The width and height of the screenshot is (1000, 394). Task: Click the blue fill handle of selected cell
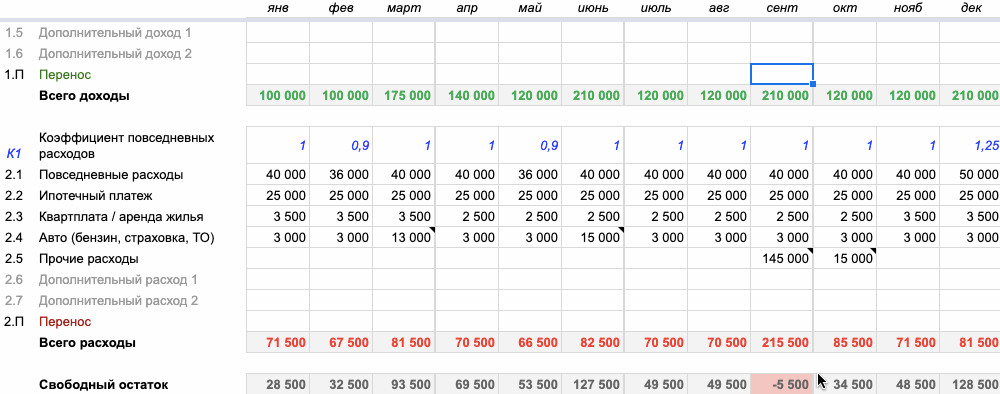pos(812,84)
